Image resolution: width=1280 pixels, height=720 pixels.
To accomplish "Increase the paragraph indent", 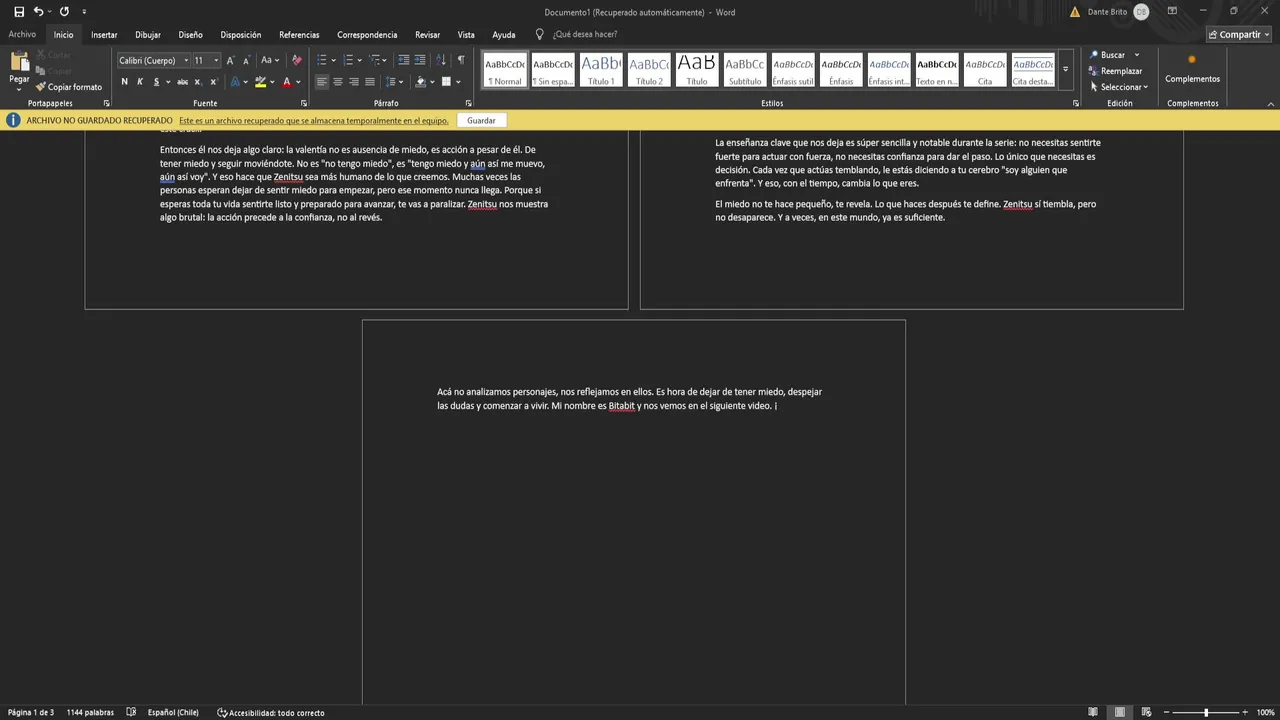I will coord(420,60).
